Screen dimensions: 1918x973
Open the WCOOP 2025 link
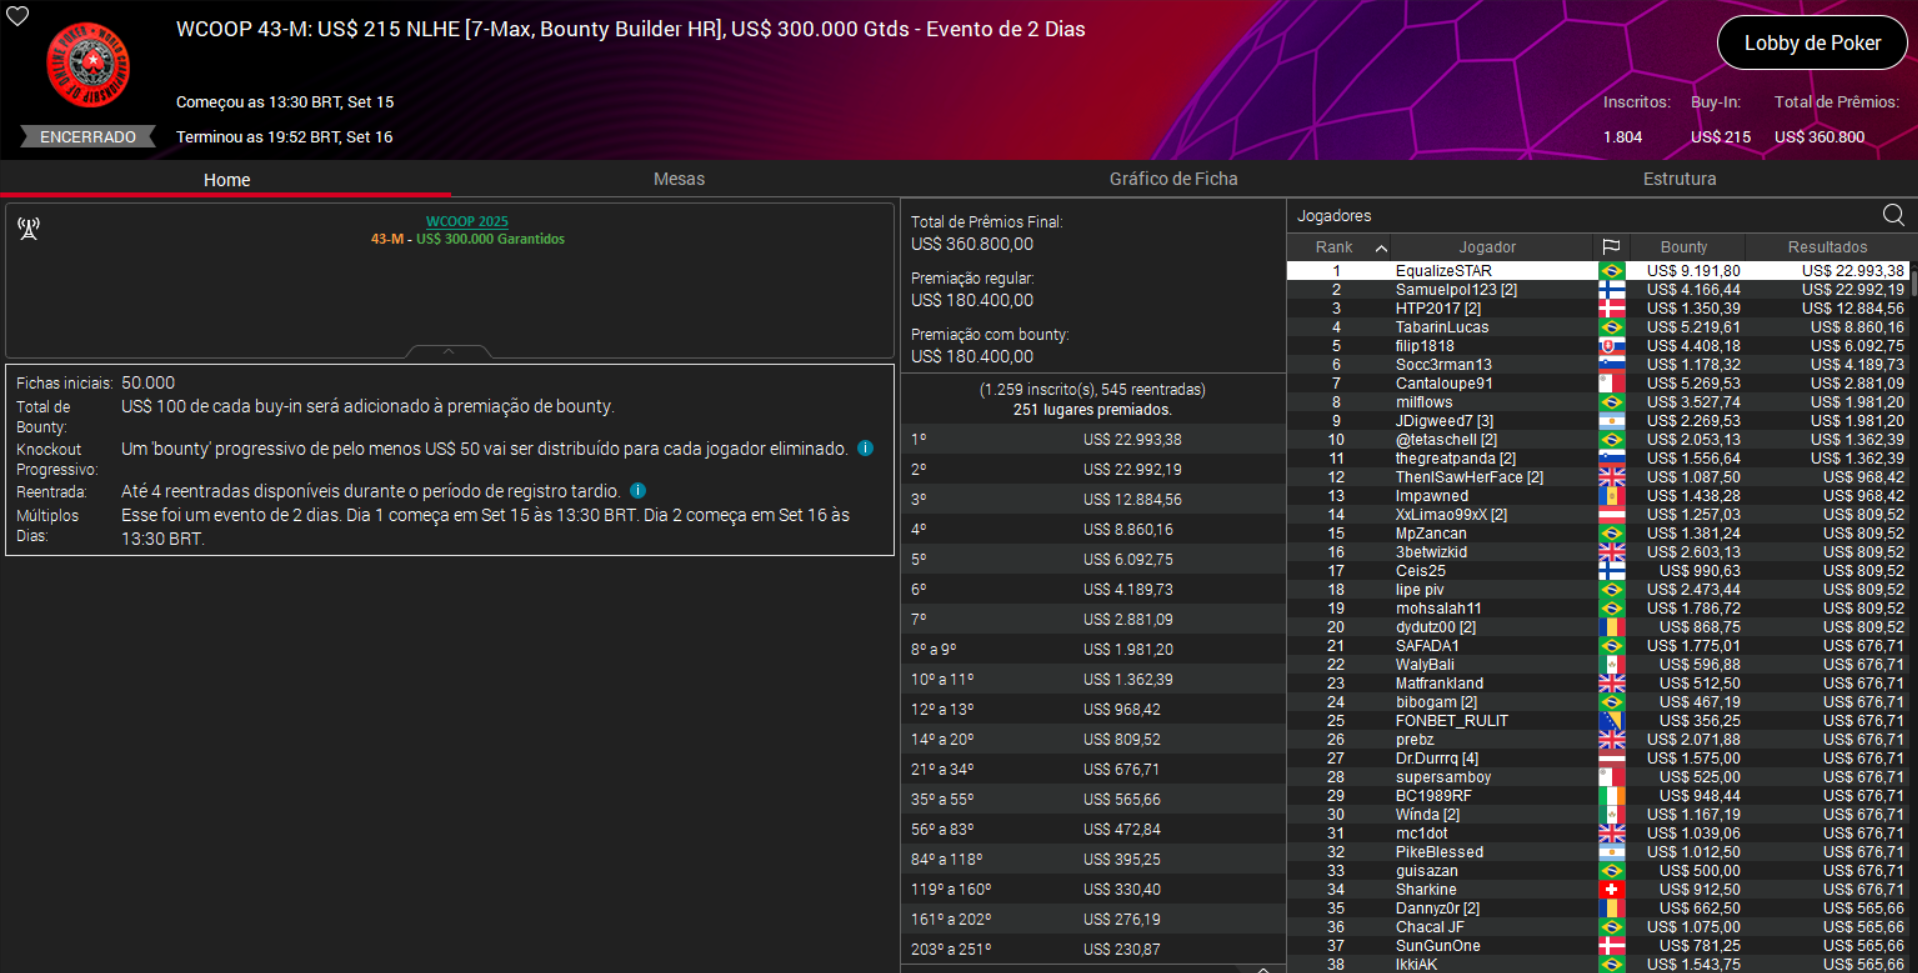[467, 221]
